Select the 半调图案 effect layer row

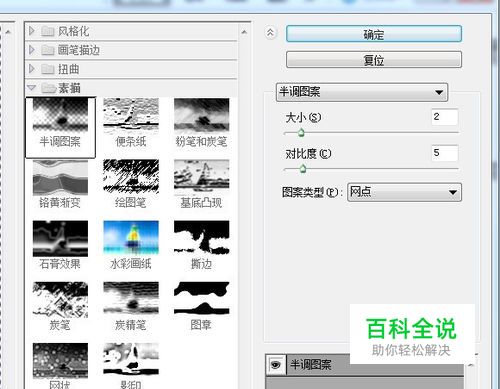click(364, 365)
